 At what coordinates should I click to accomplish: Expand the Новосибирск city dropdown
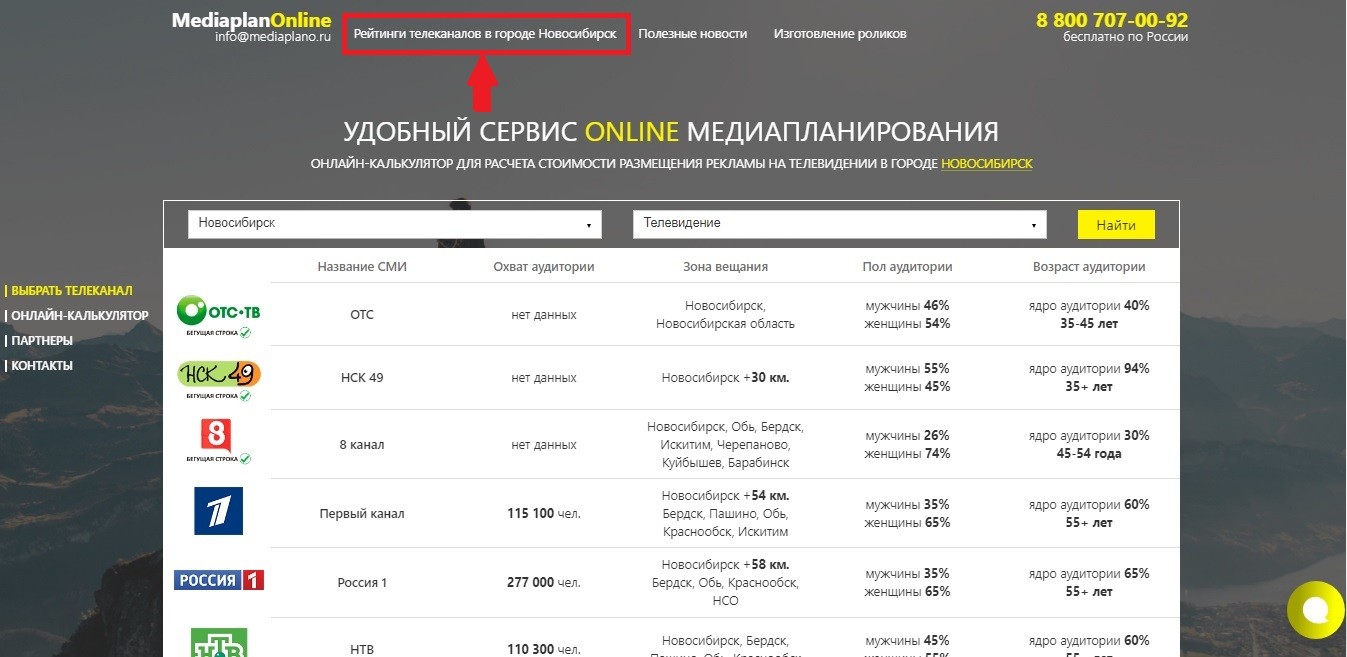click(395, 224)
